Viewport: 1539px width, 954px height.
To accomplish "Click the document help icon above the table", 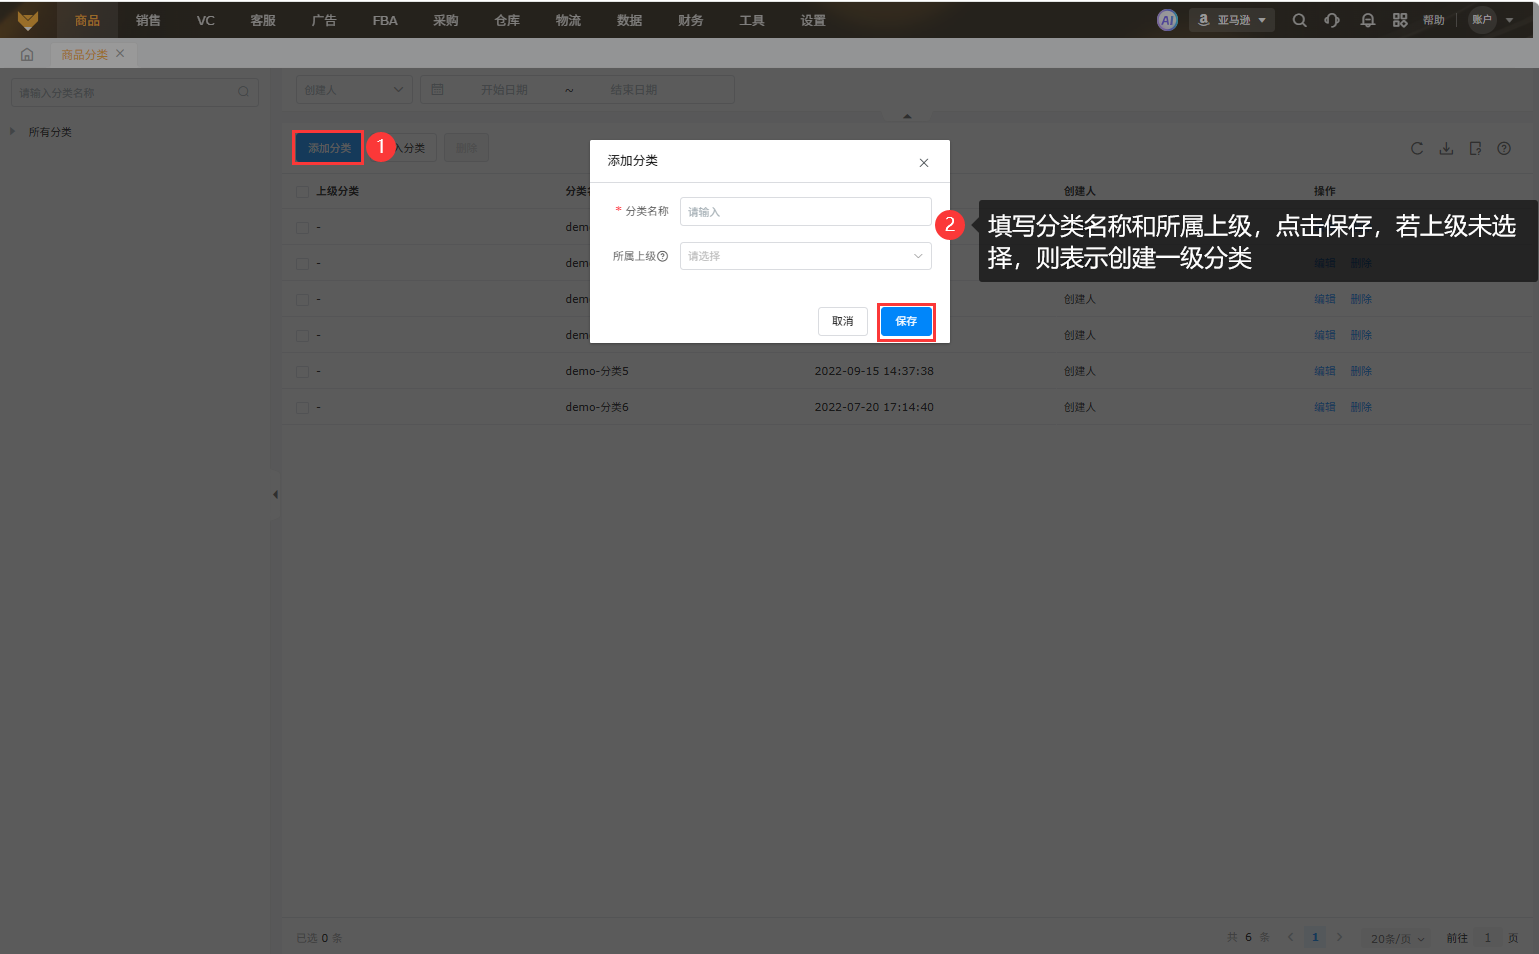I will click(x=1475, y=149).
